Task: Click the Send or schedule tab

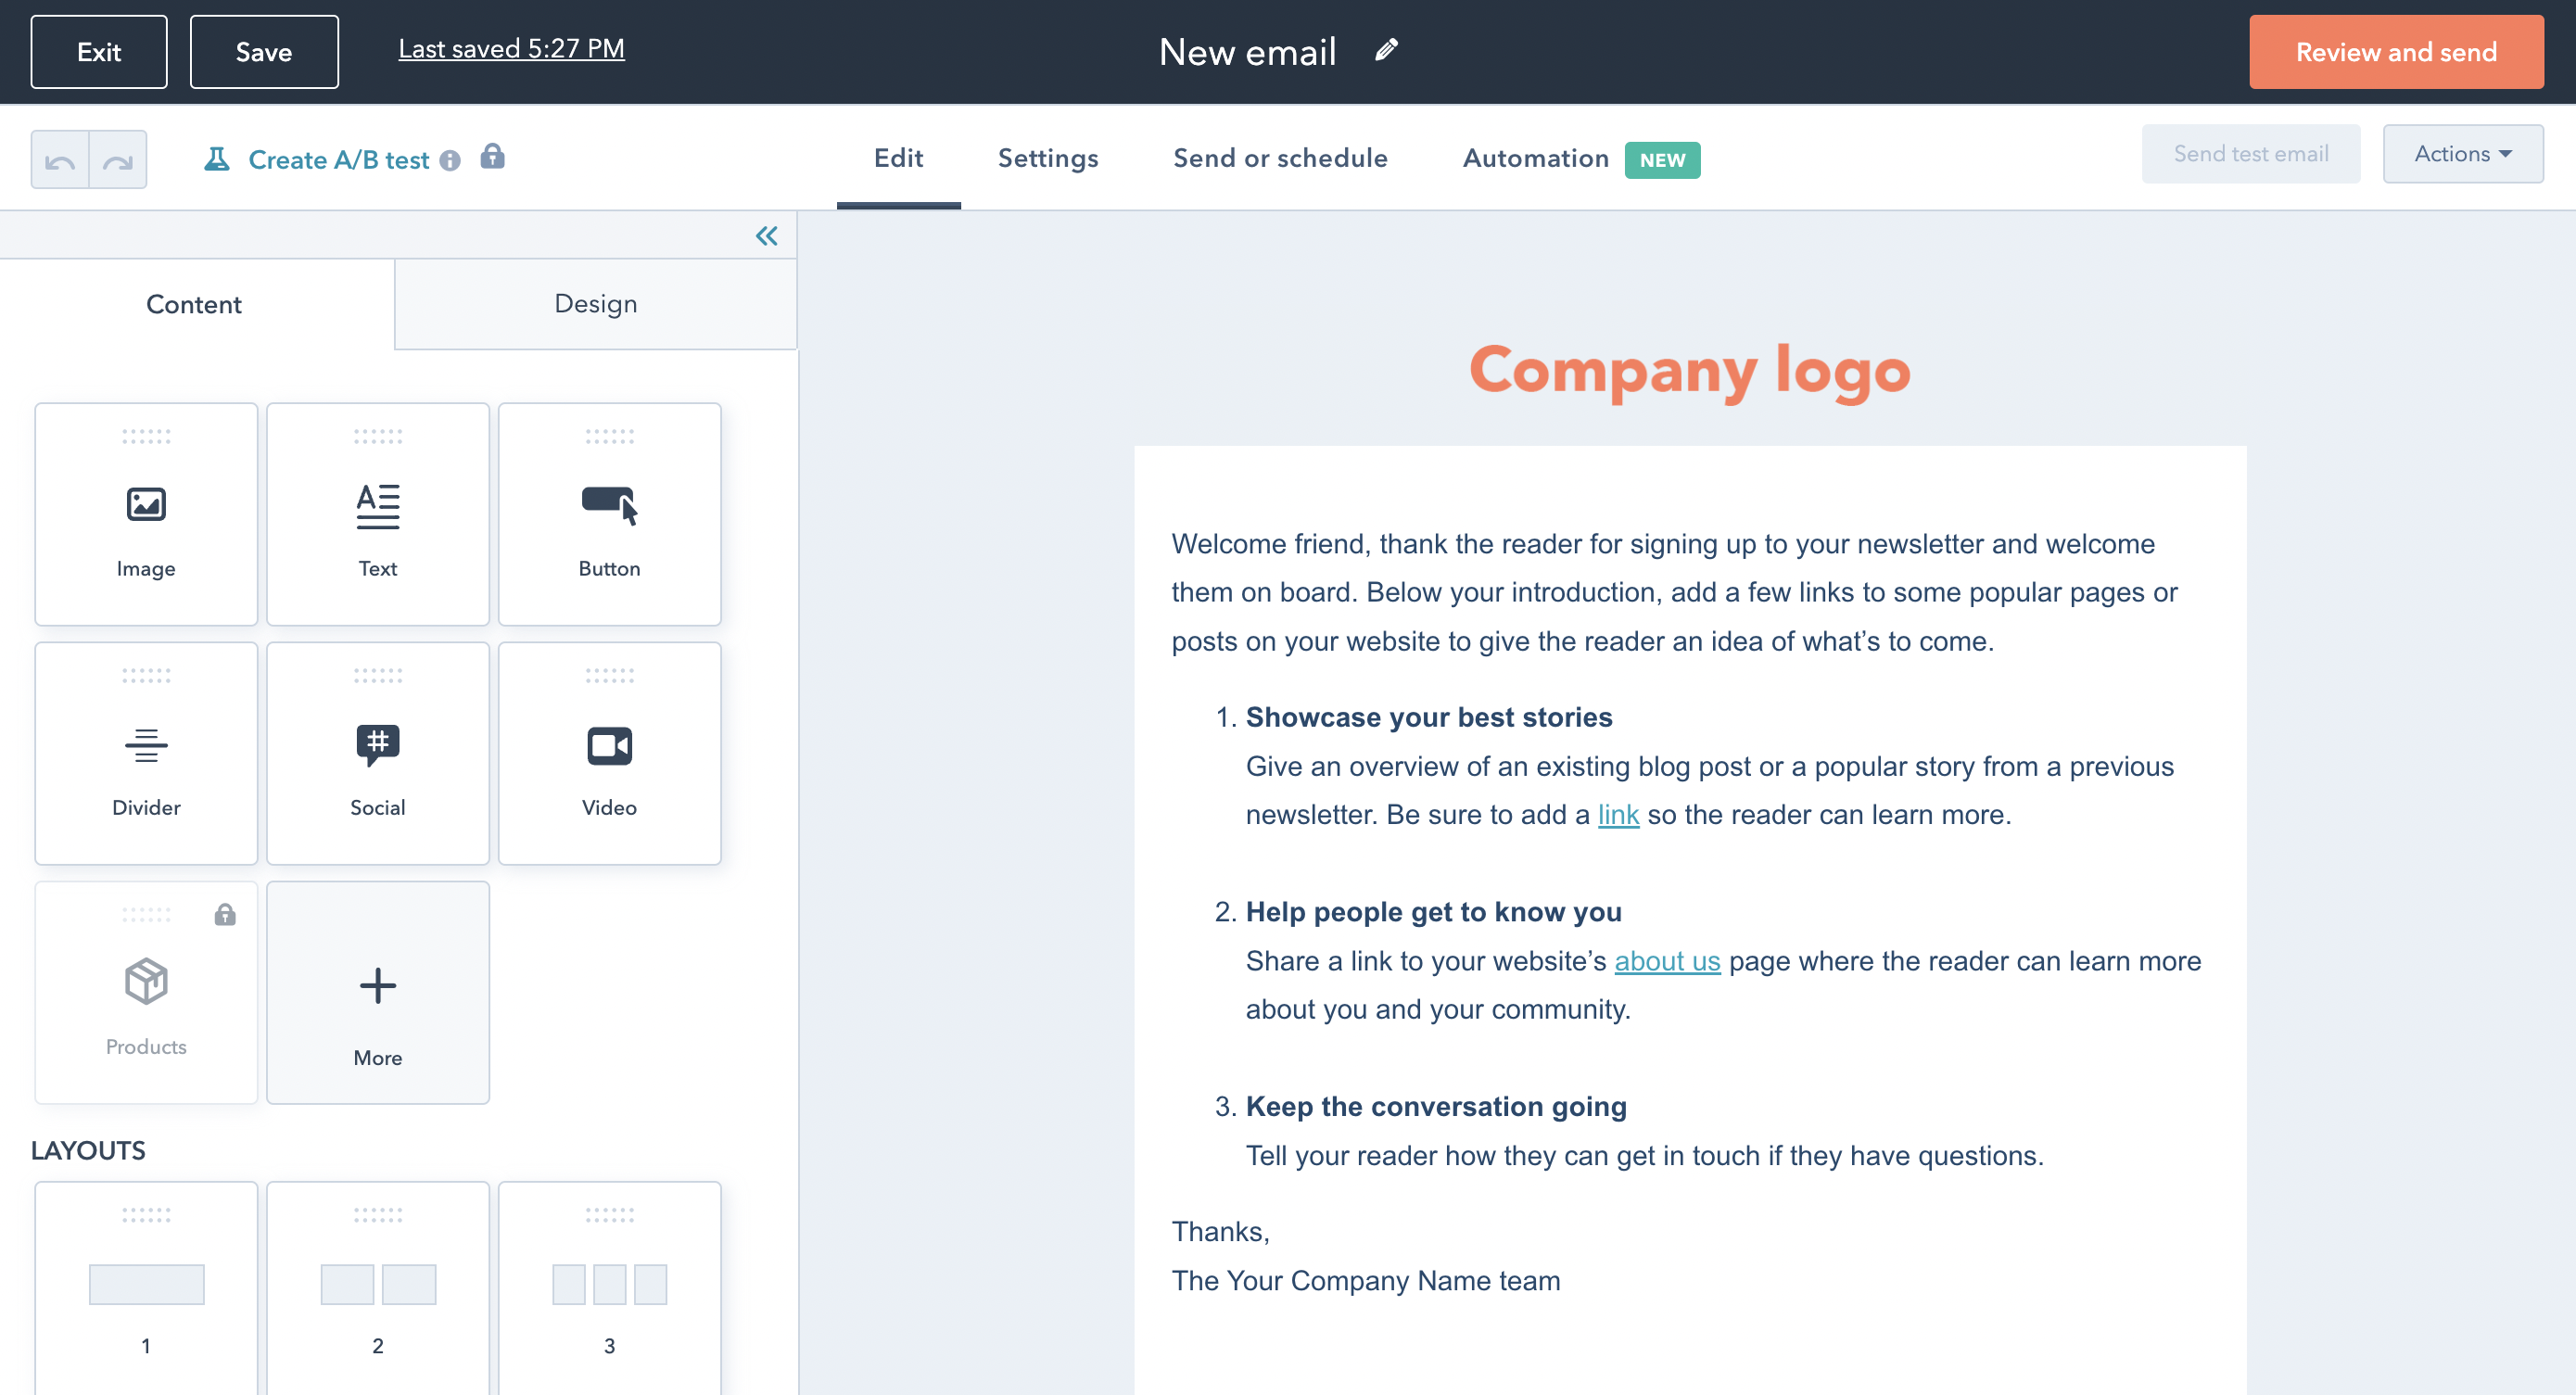Action: [x=1279, y=157]
